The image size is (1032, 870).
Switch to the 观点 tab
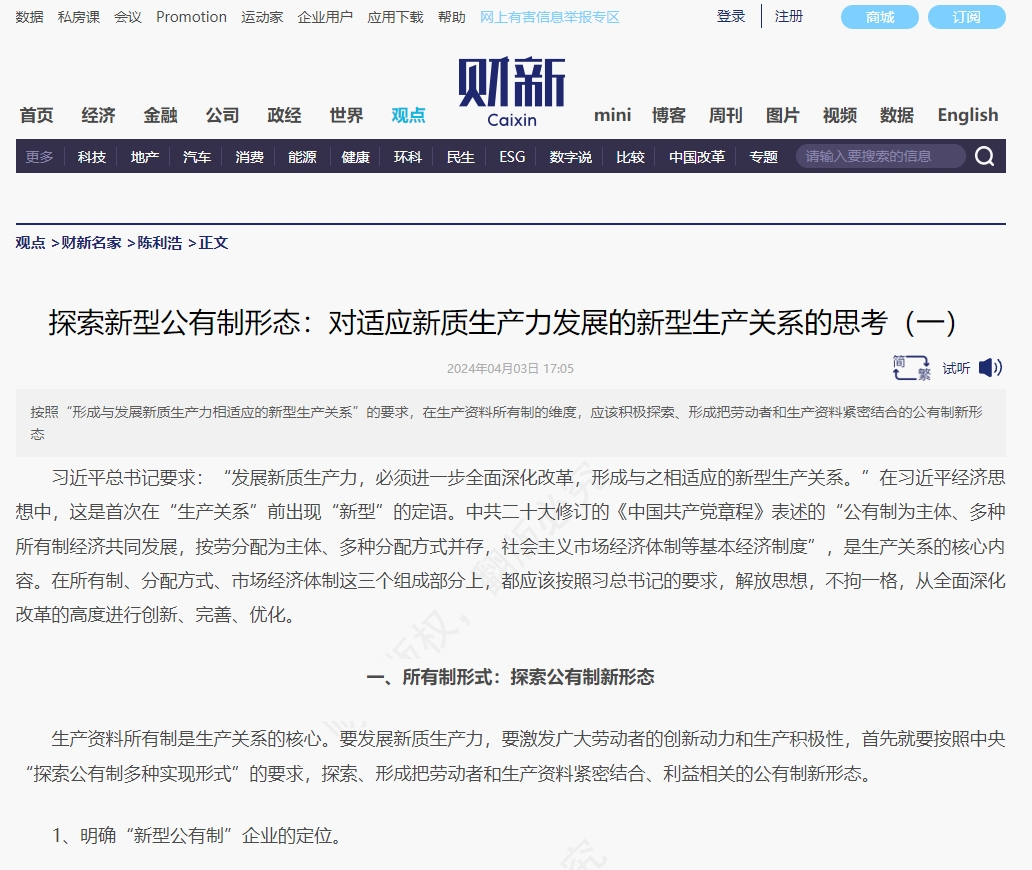407,115
